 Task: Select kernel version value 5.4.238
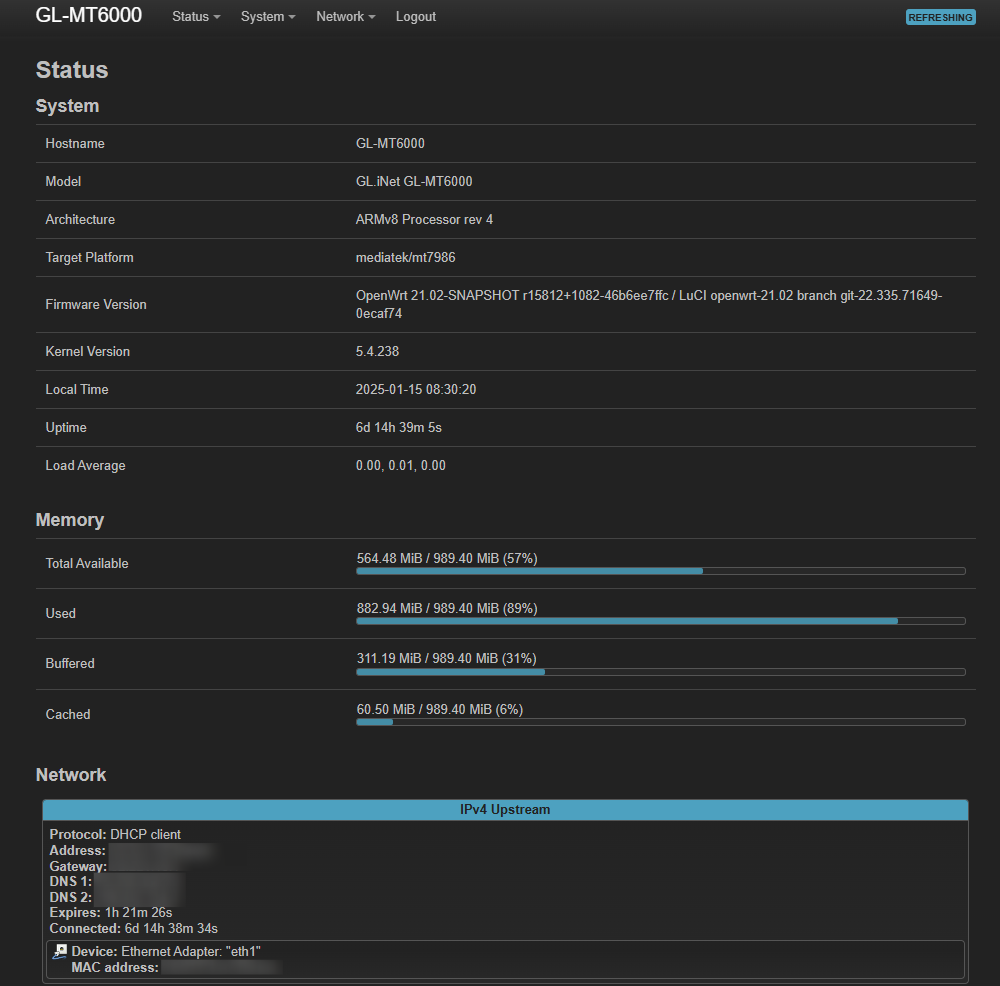point(378,351)
